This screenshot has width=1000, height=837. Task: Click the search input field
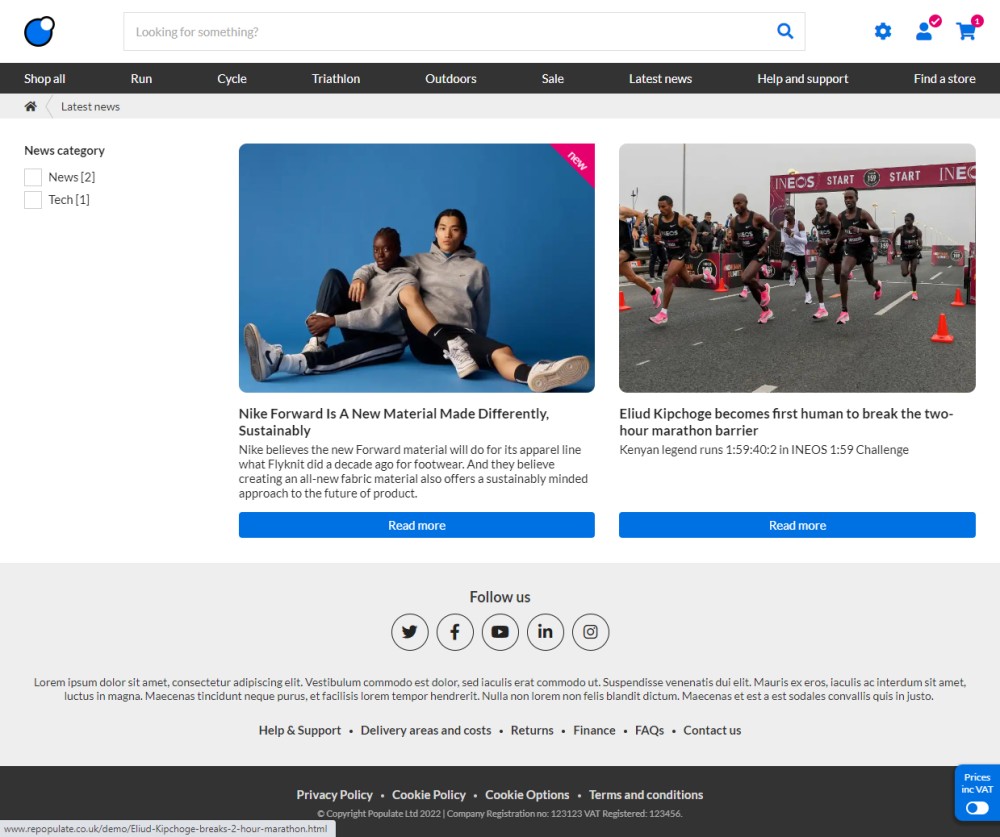click(464, 31)
